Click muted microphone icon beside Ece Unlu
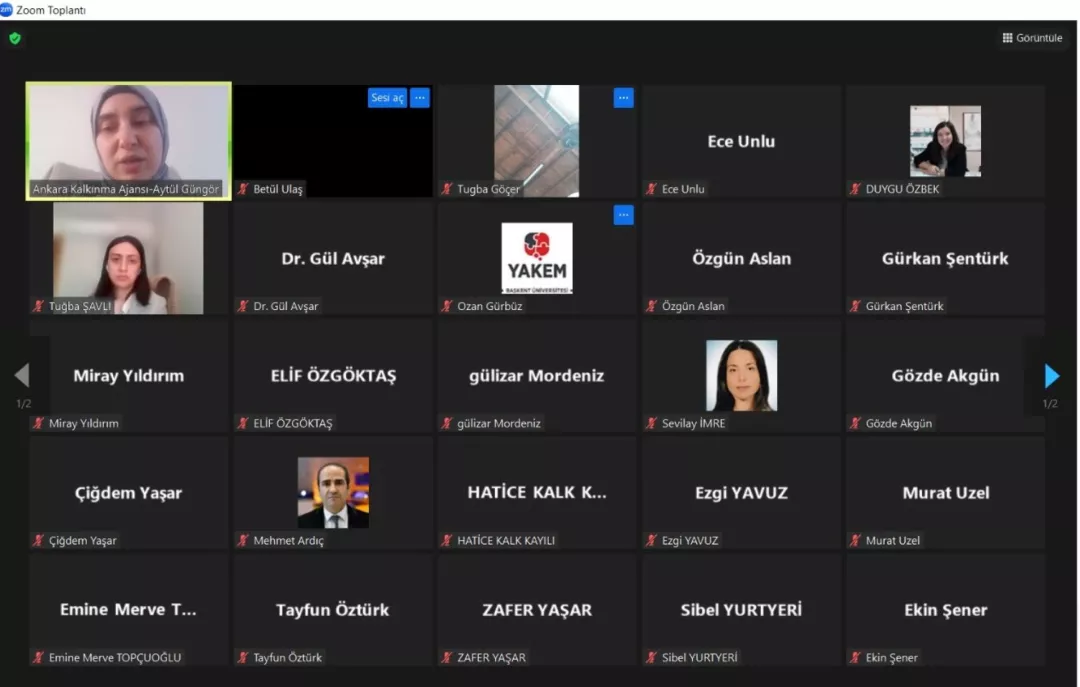 click(x=651, y=189)
